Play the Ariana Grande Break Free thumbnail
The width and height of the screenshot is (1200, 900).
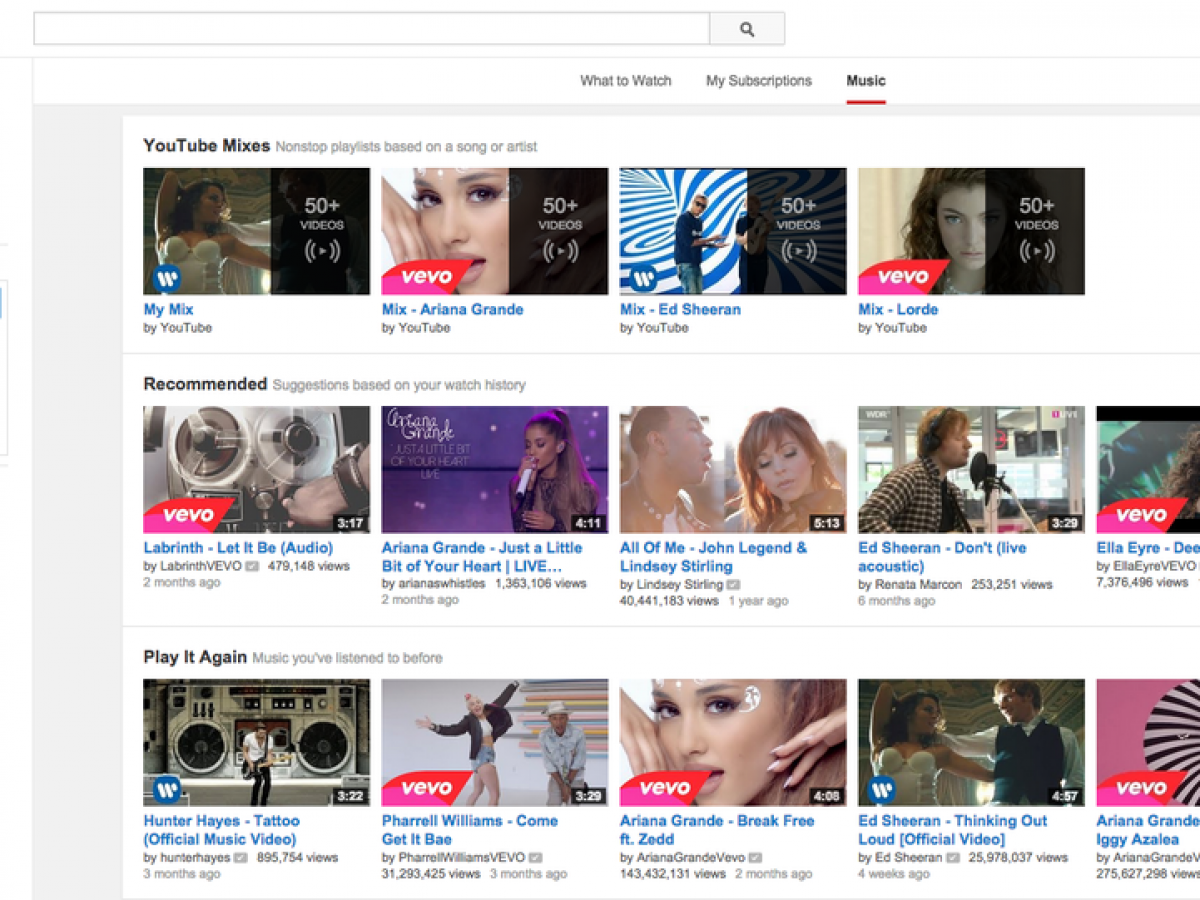tap(733, 742)
